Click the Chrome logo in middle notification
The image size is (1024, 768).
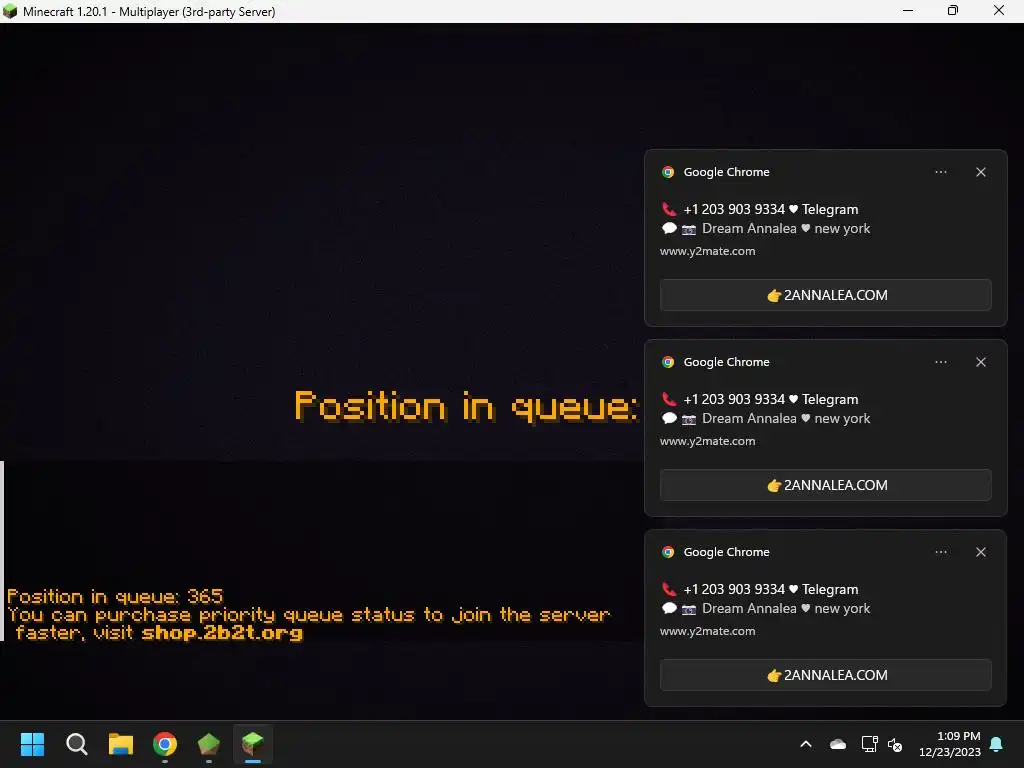click(x=667, y=362)
